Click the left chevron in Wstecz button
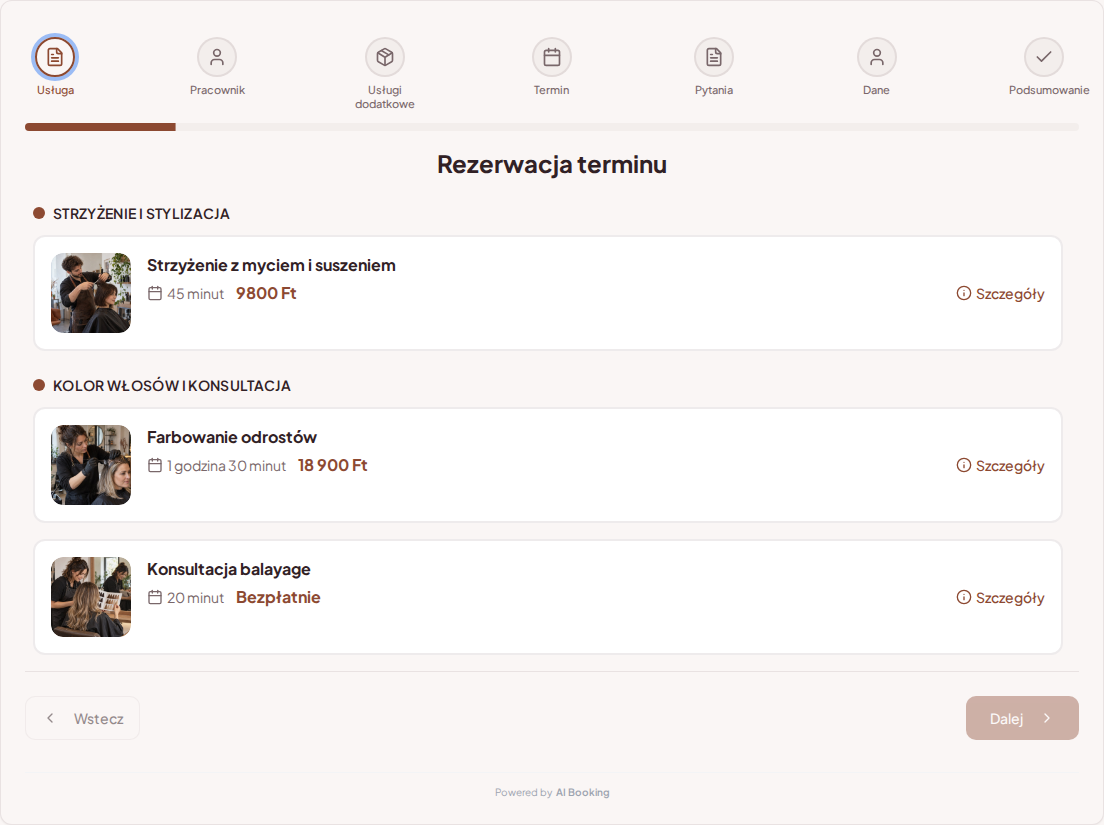This screenshot has width=1104, height=825. (50, 718)
